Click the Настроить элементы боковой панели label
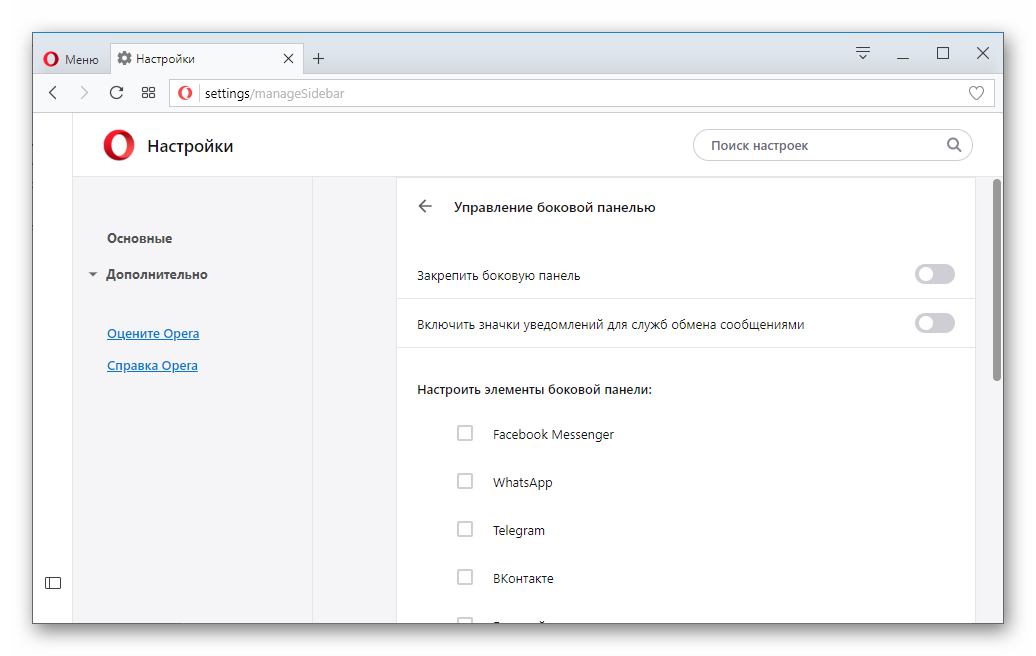 click(535, 390)
